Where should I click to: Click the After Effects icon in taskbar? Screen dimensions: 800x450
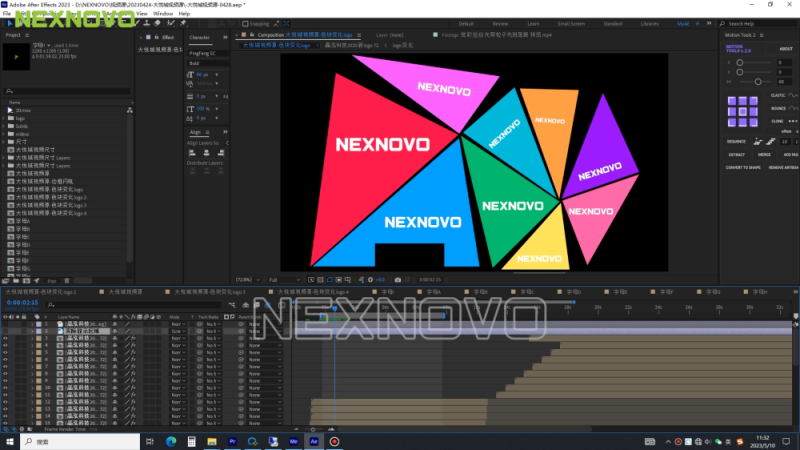[314, 441]
